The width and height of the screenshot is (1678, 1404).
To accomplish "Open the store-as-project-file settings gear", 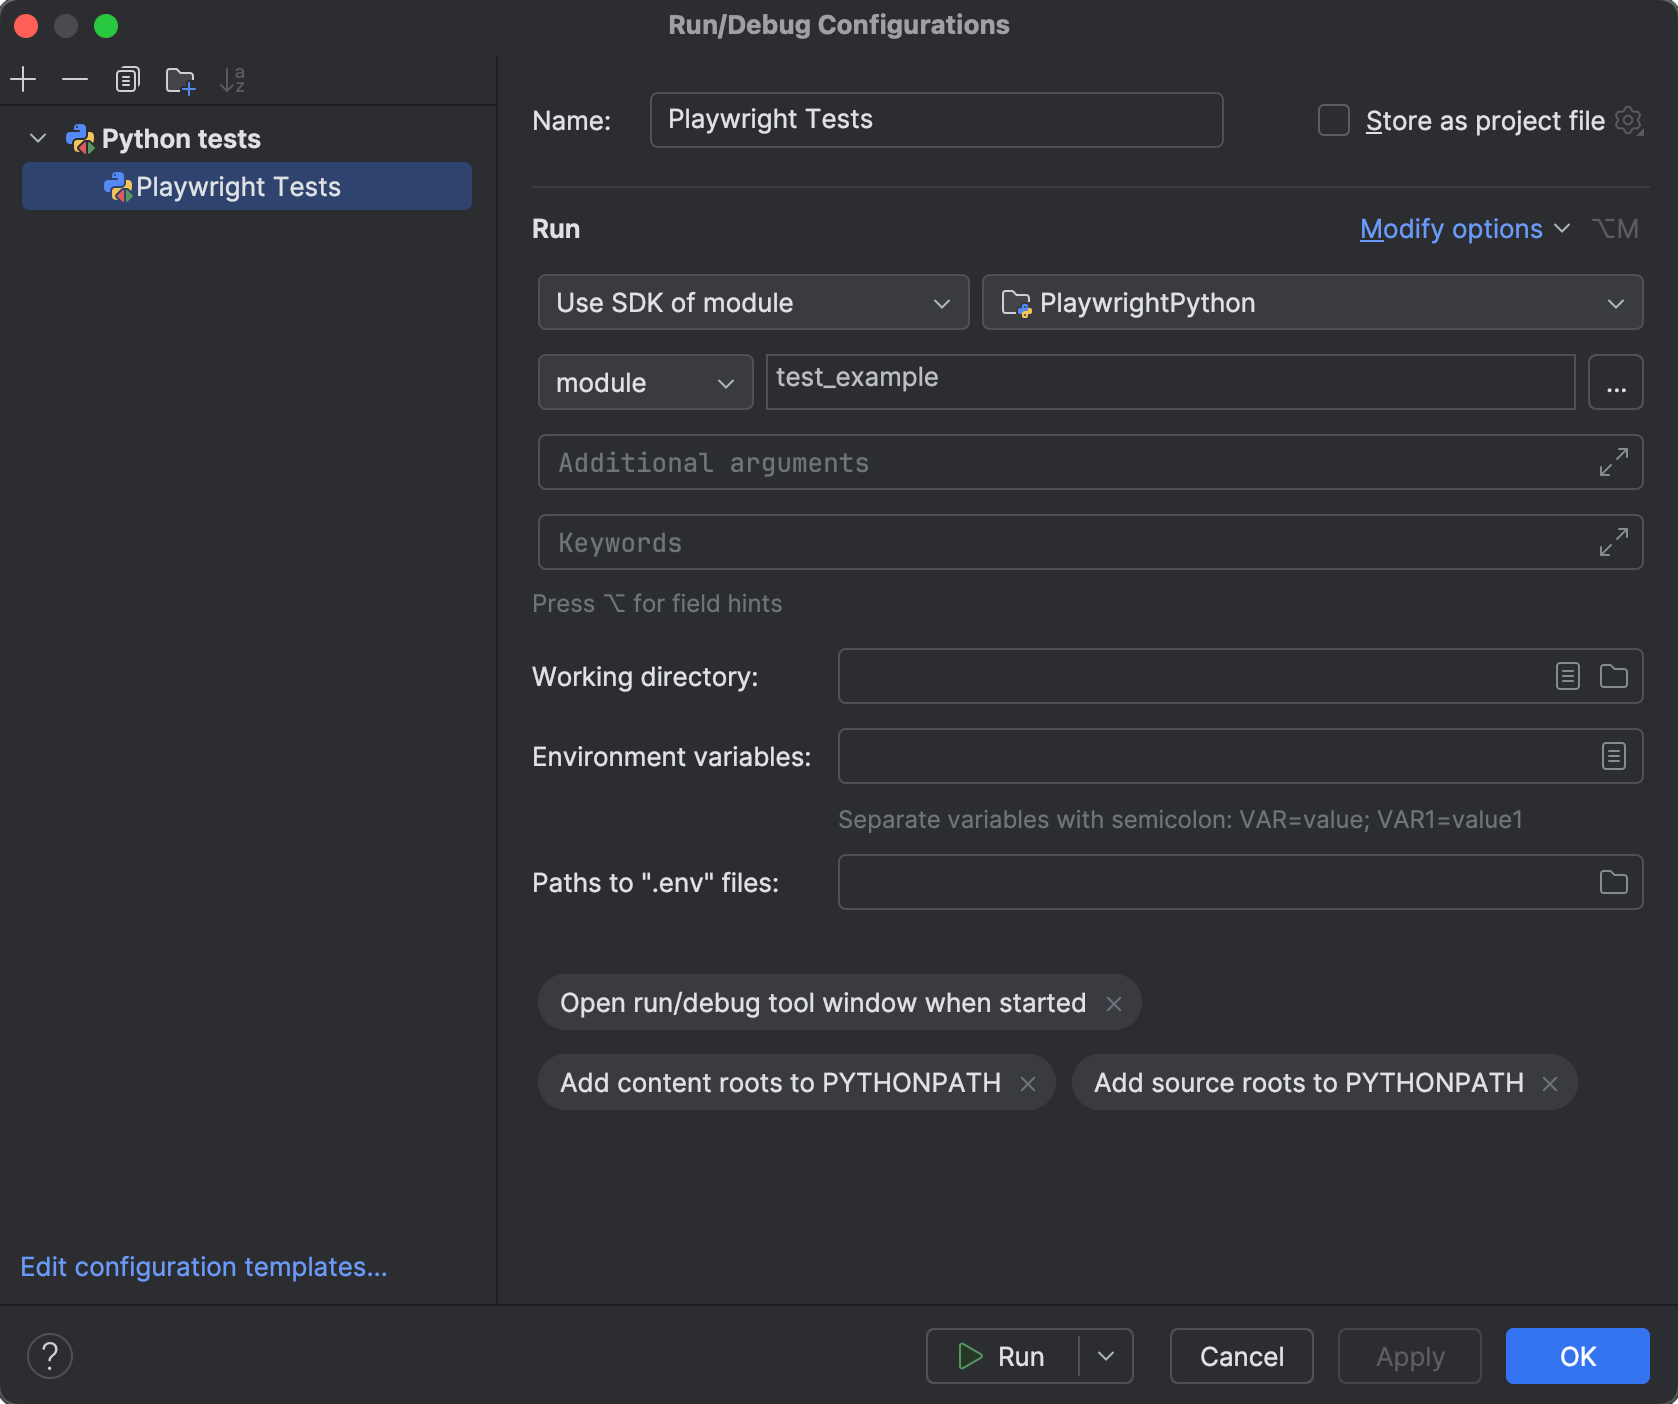I will pos(1630,120).
